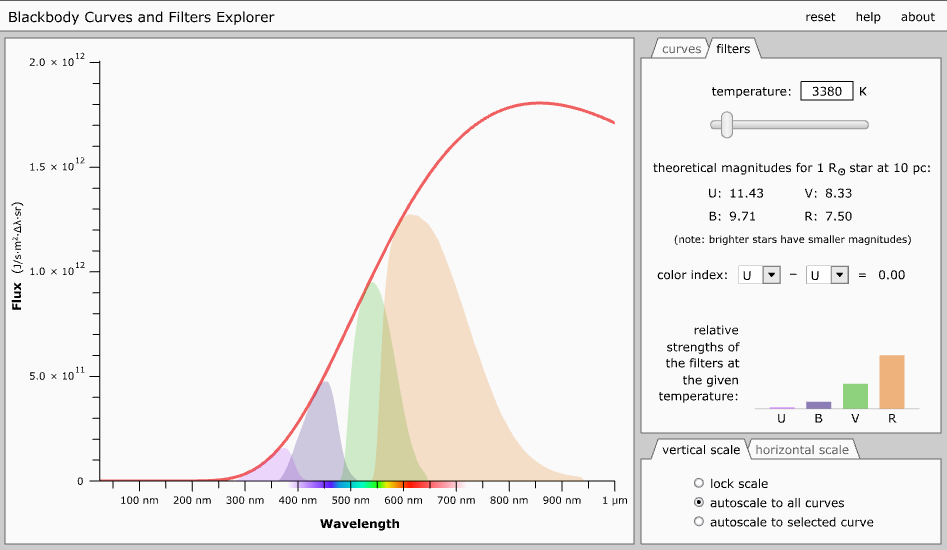
Task: Click the reset link in header
Action: 820,17
